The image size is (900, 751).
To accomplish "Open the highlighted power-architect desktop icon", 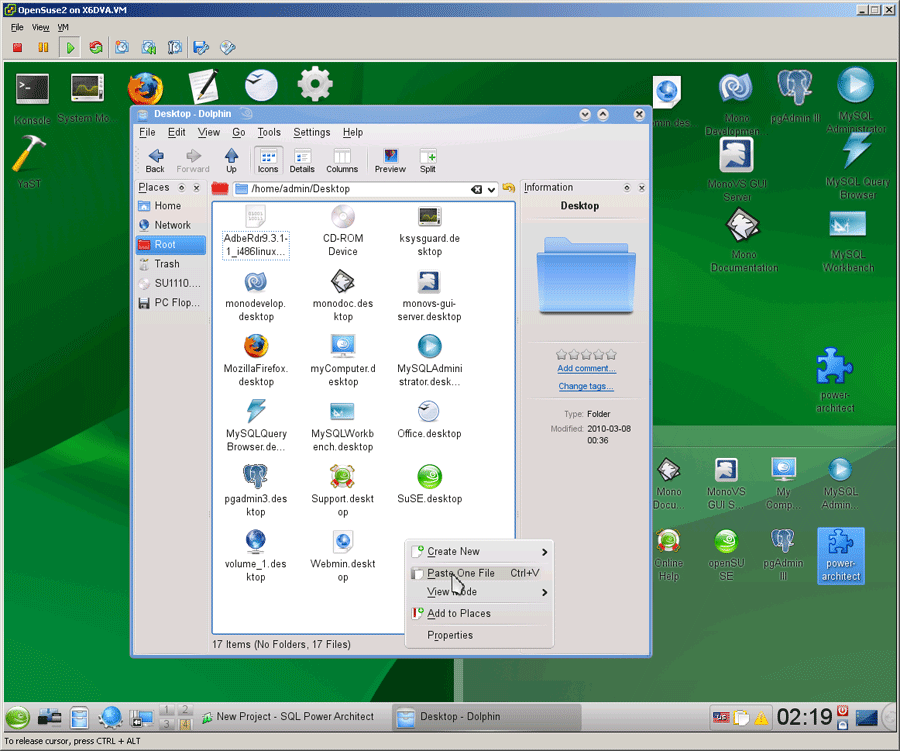I will click(840, 556).
